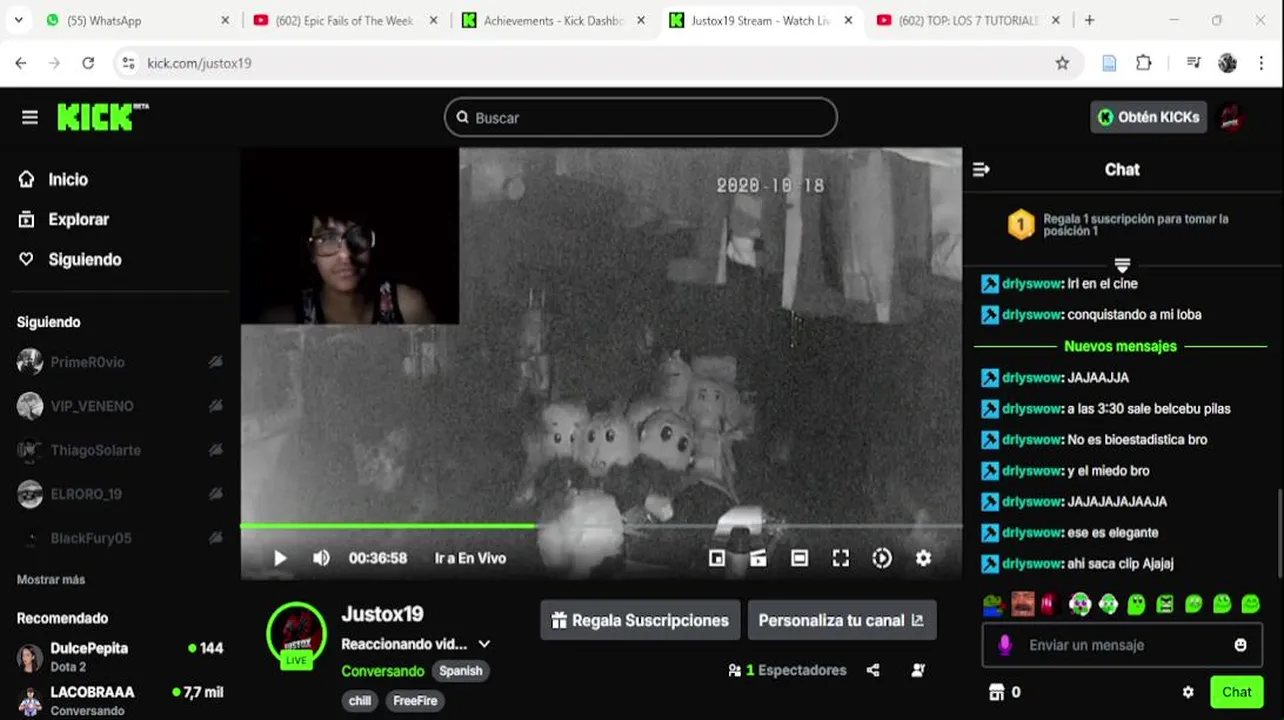The image size is (1284, 720).
Task: Open the Siguiendo sidebar page
Action: click(70, 259)
